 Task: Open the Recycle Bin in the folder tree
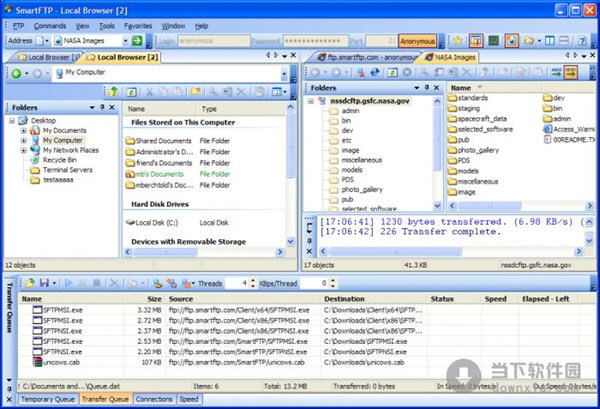click(x=60, y=160)
